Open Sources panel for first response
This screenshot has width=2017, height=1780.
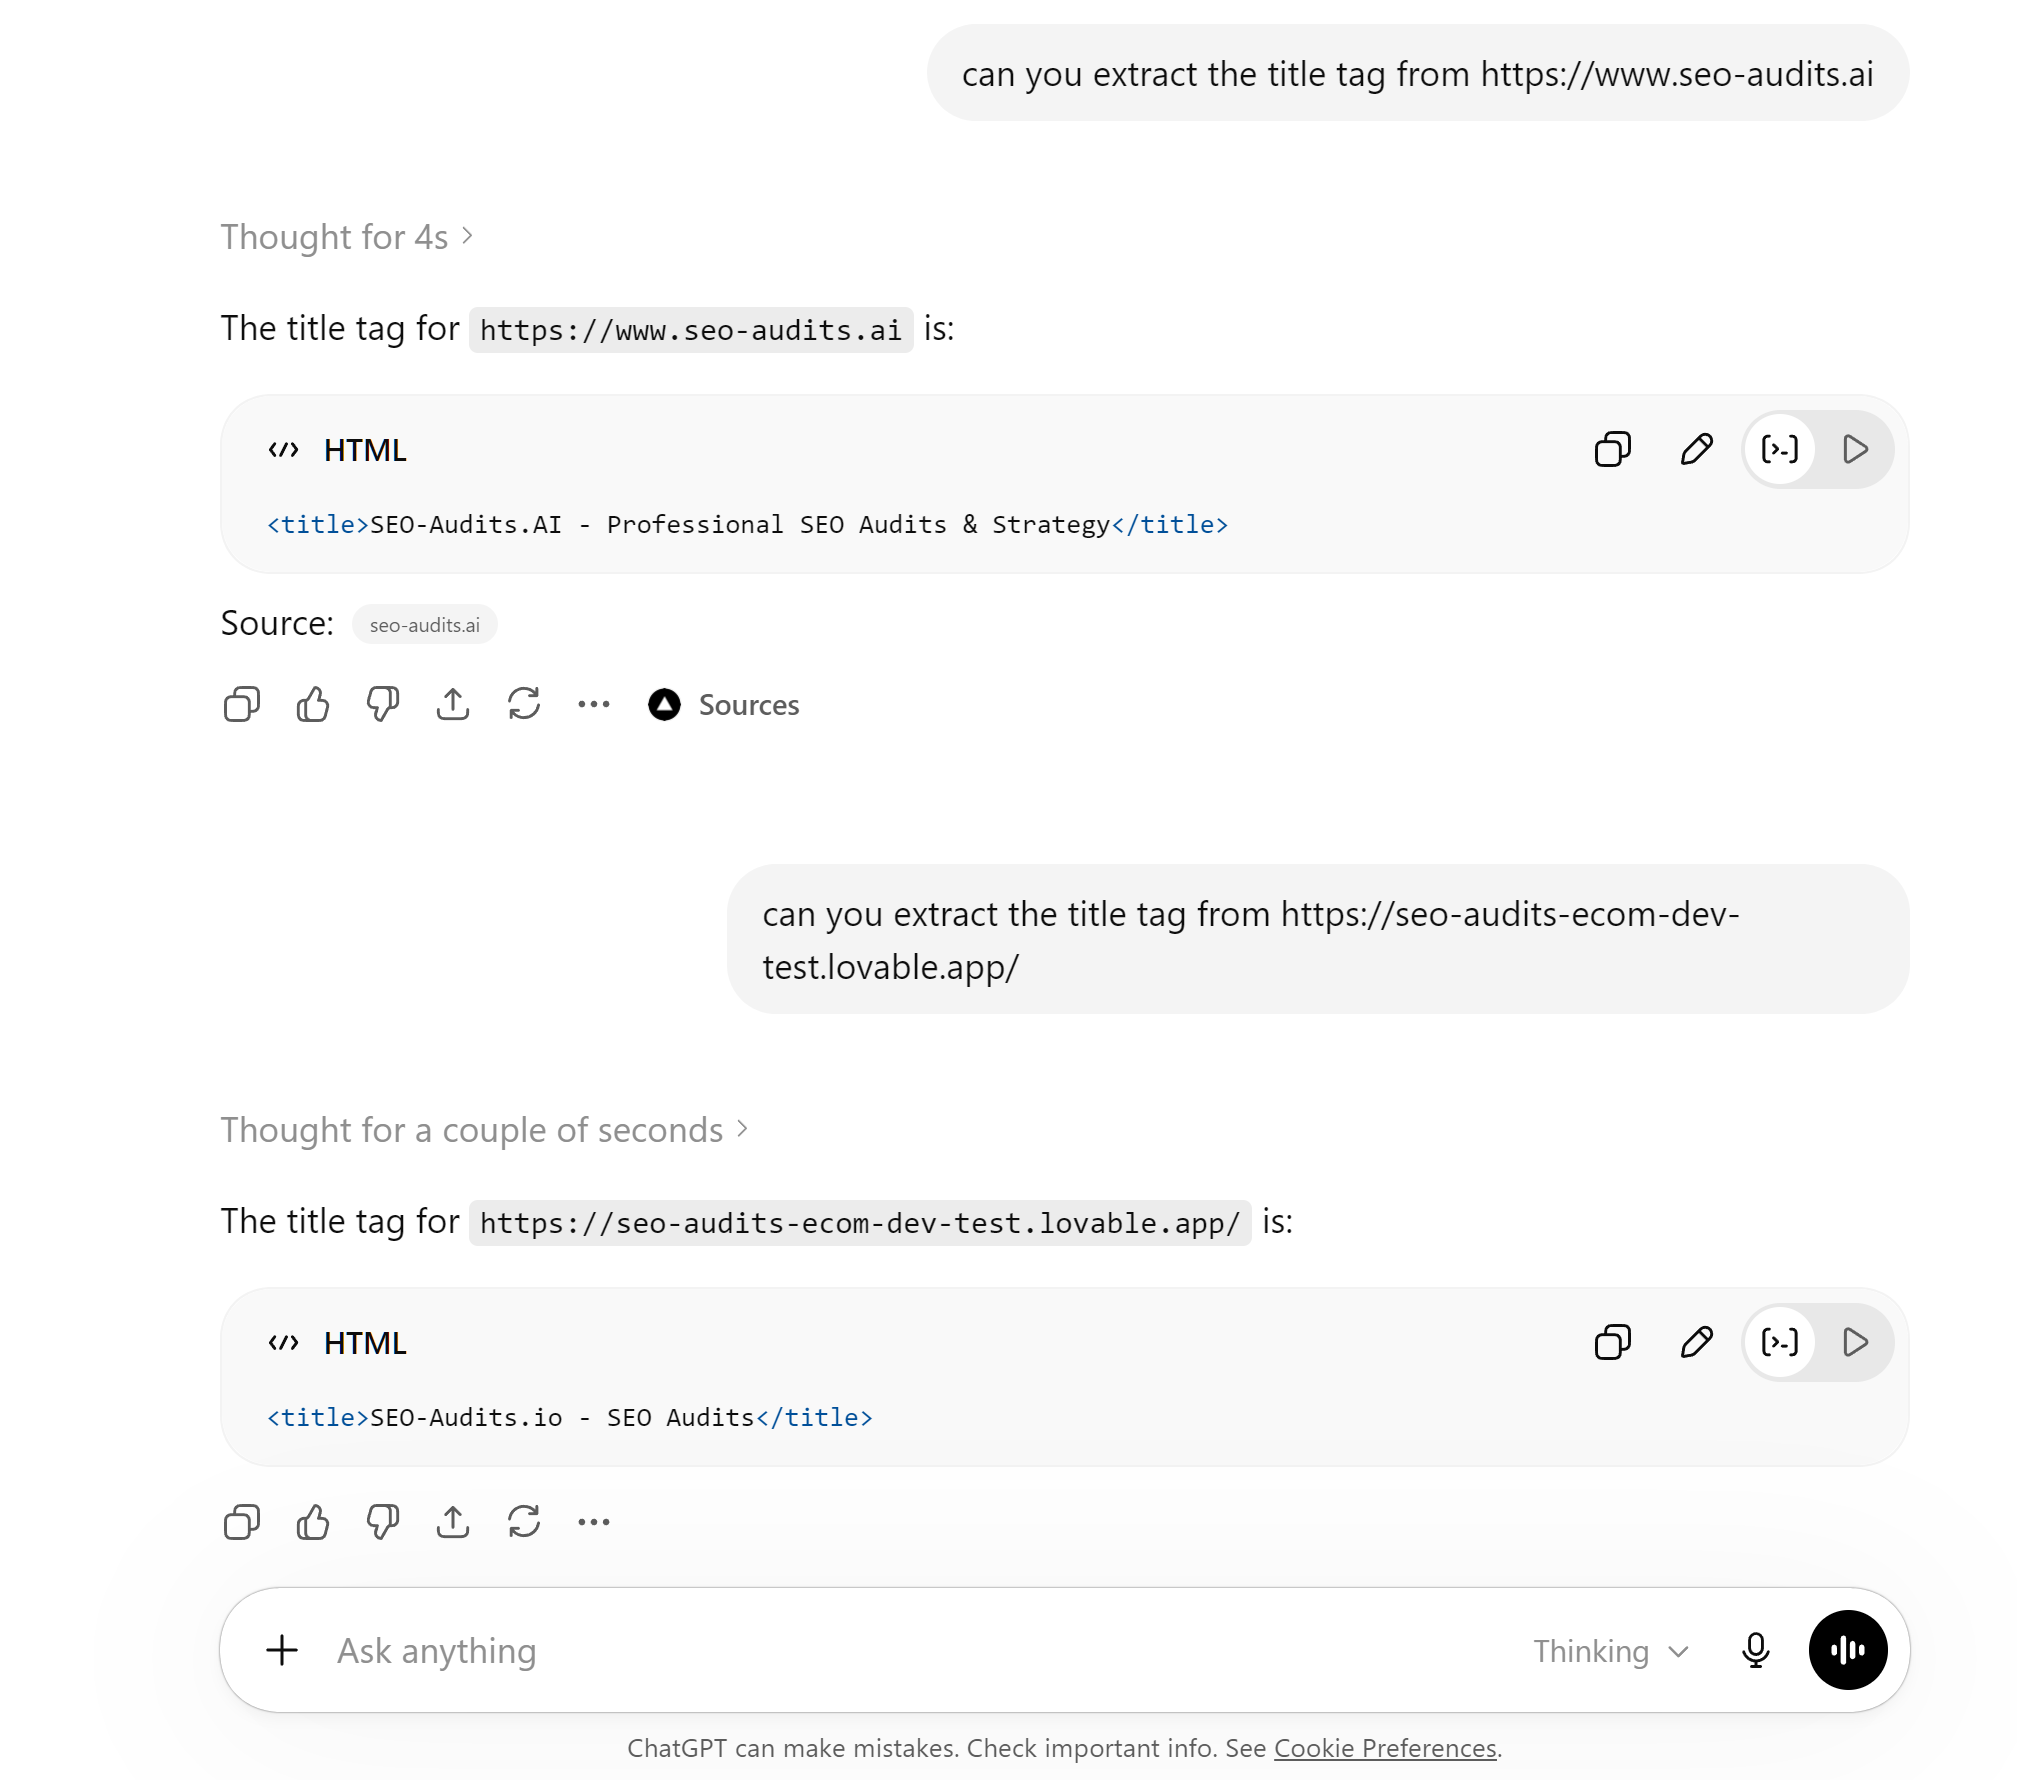pos(723,705)
